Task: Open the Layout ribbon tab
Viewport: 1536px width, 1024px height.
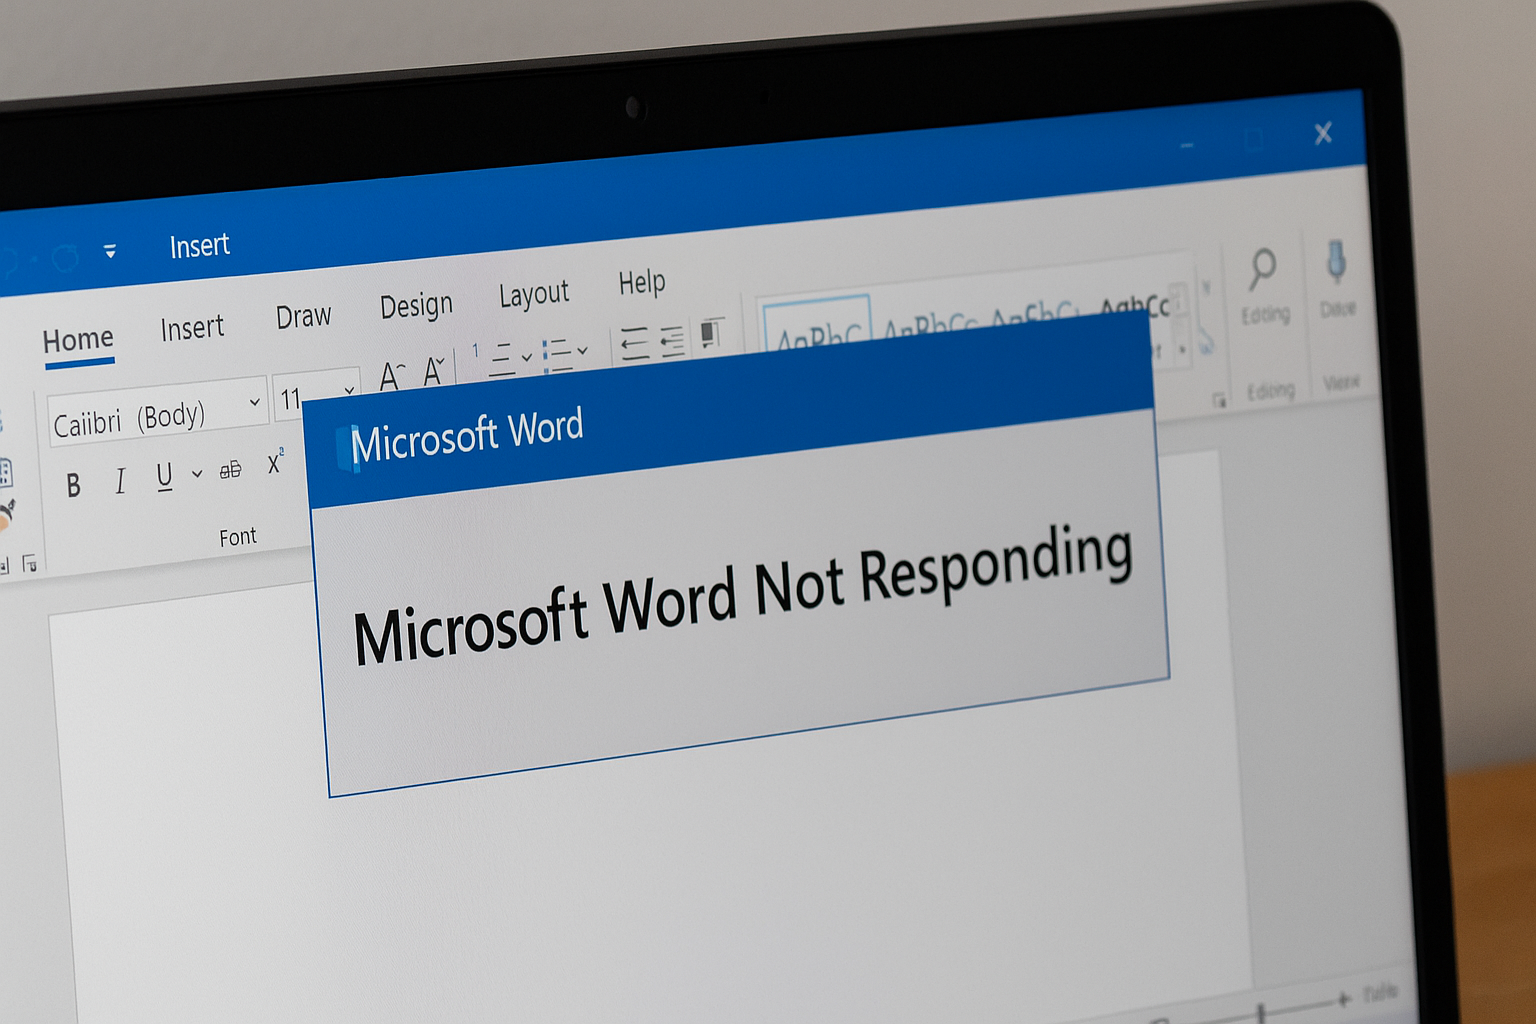Action: (x=533, y=294)
